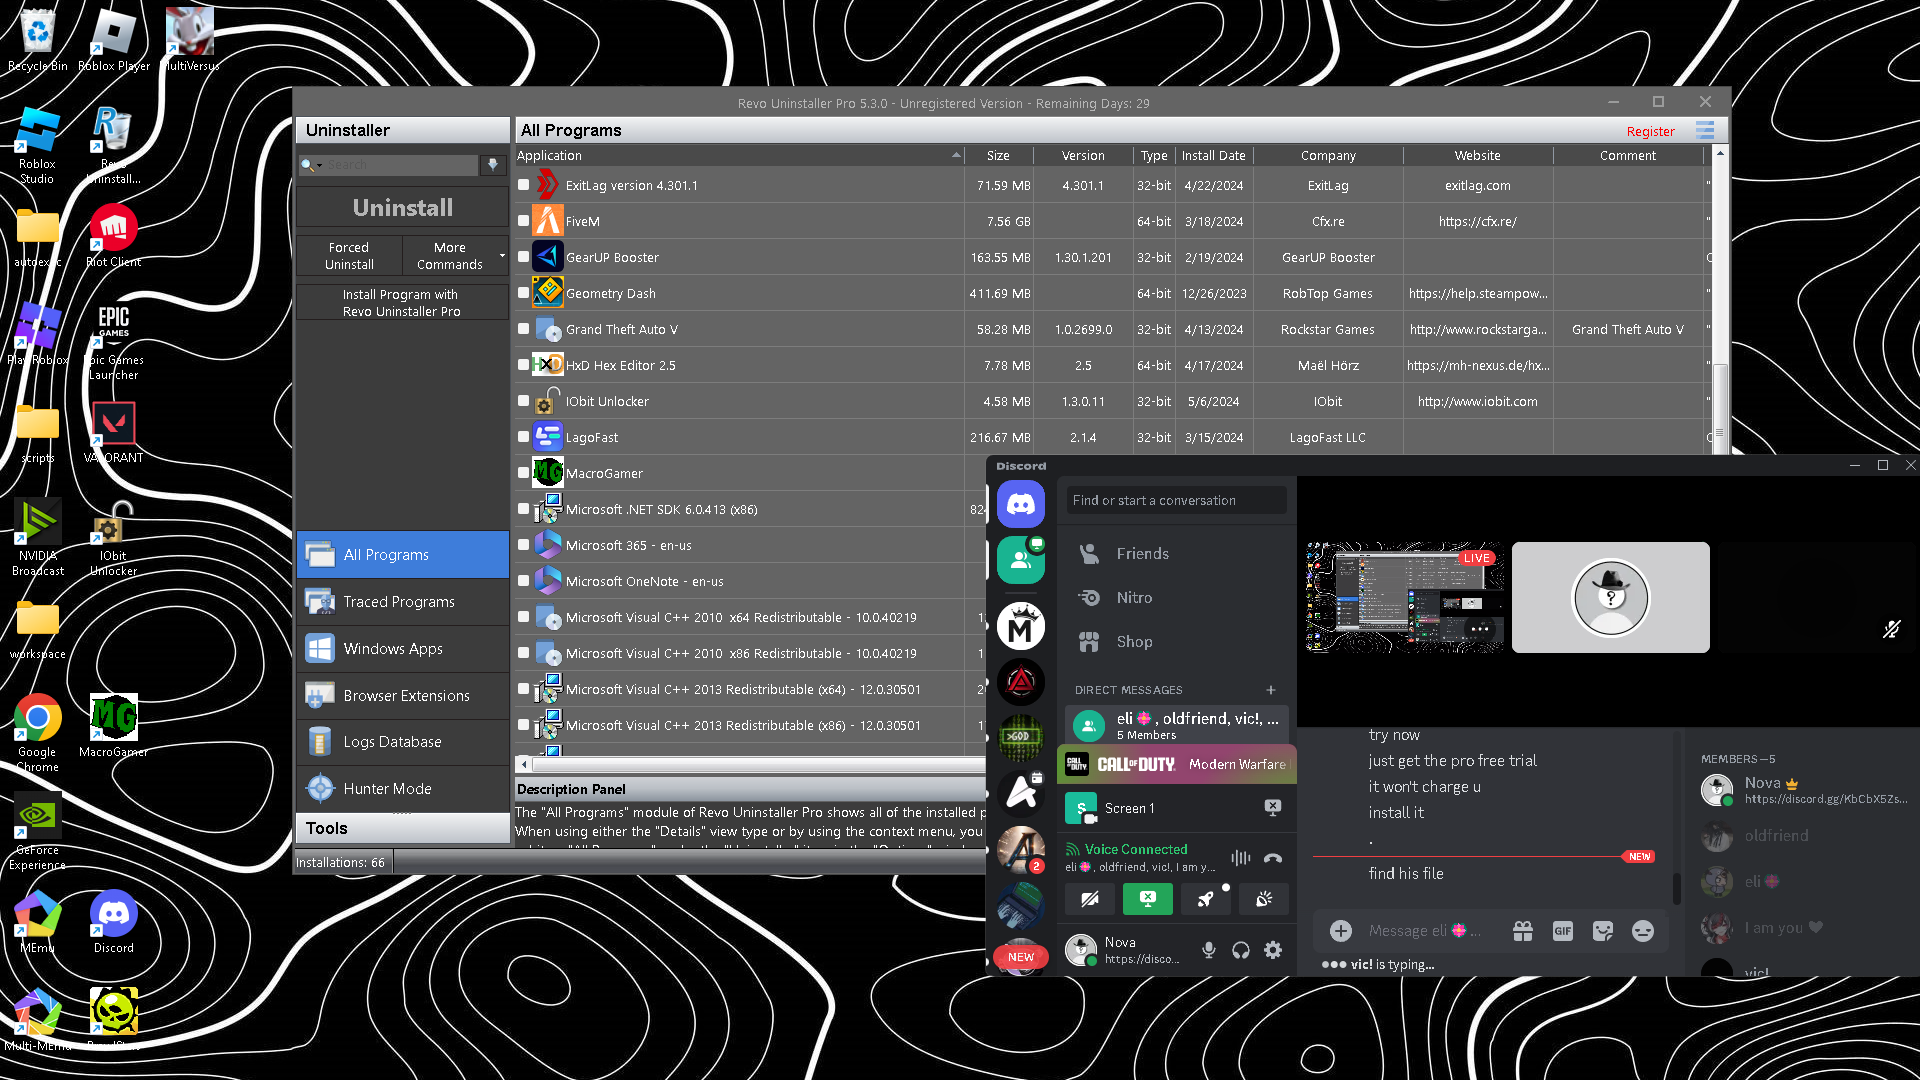The width and height of the screenshot is (1920, 1080).
Task: Toggle Discord microphone mute
Action: point(1208,950)
